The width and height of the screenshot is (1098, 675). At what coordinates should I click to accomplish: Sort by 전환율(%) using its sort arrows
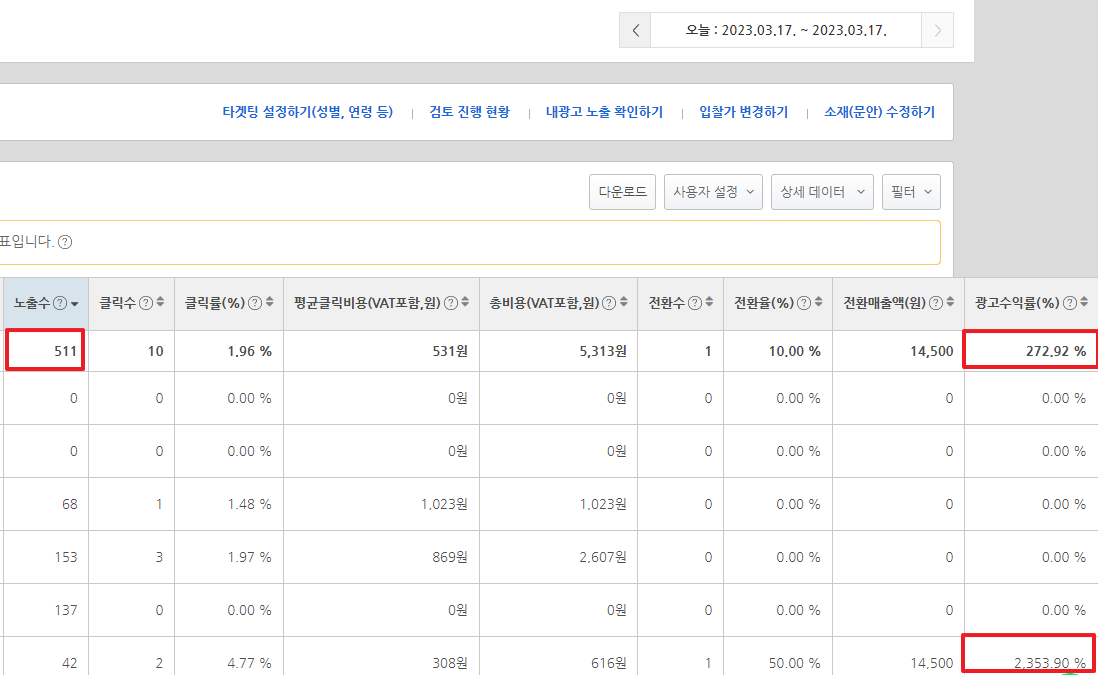[819, 302]
